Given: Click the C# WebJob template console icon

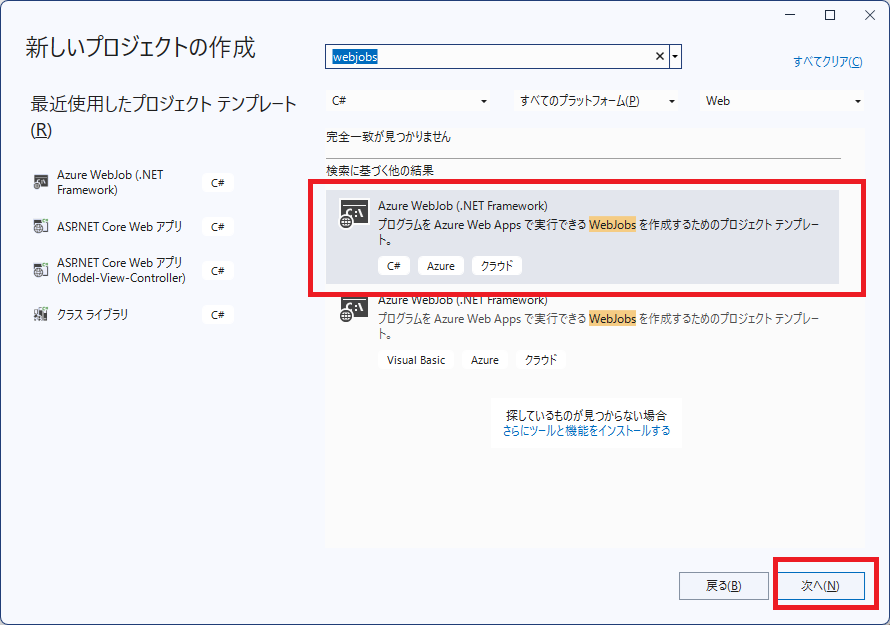Looking at the screenshot, I should pyautogui.click(x=354, y=213).
